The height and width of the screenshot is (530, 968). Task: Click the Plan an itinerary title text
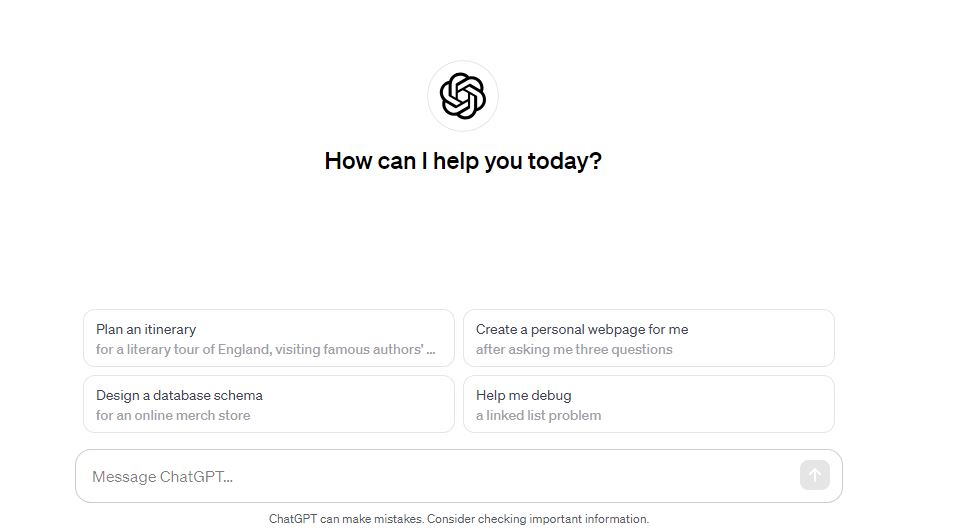(146, 329)
